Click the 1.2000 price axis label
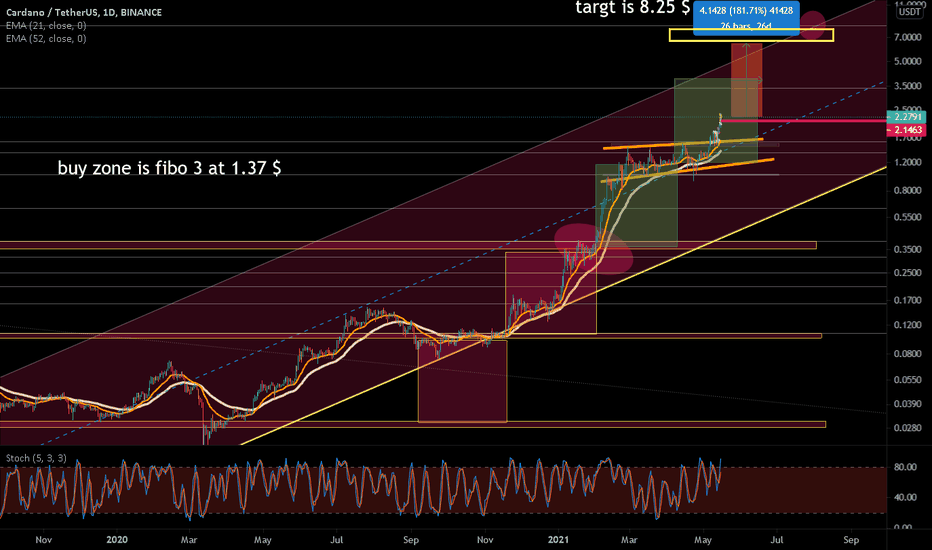This screenshot has height=550, width=932. [x=907, y=162]
